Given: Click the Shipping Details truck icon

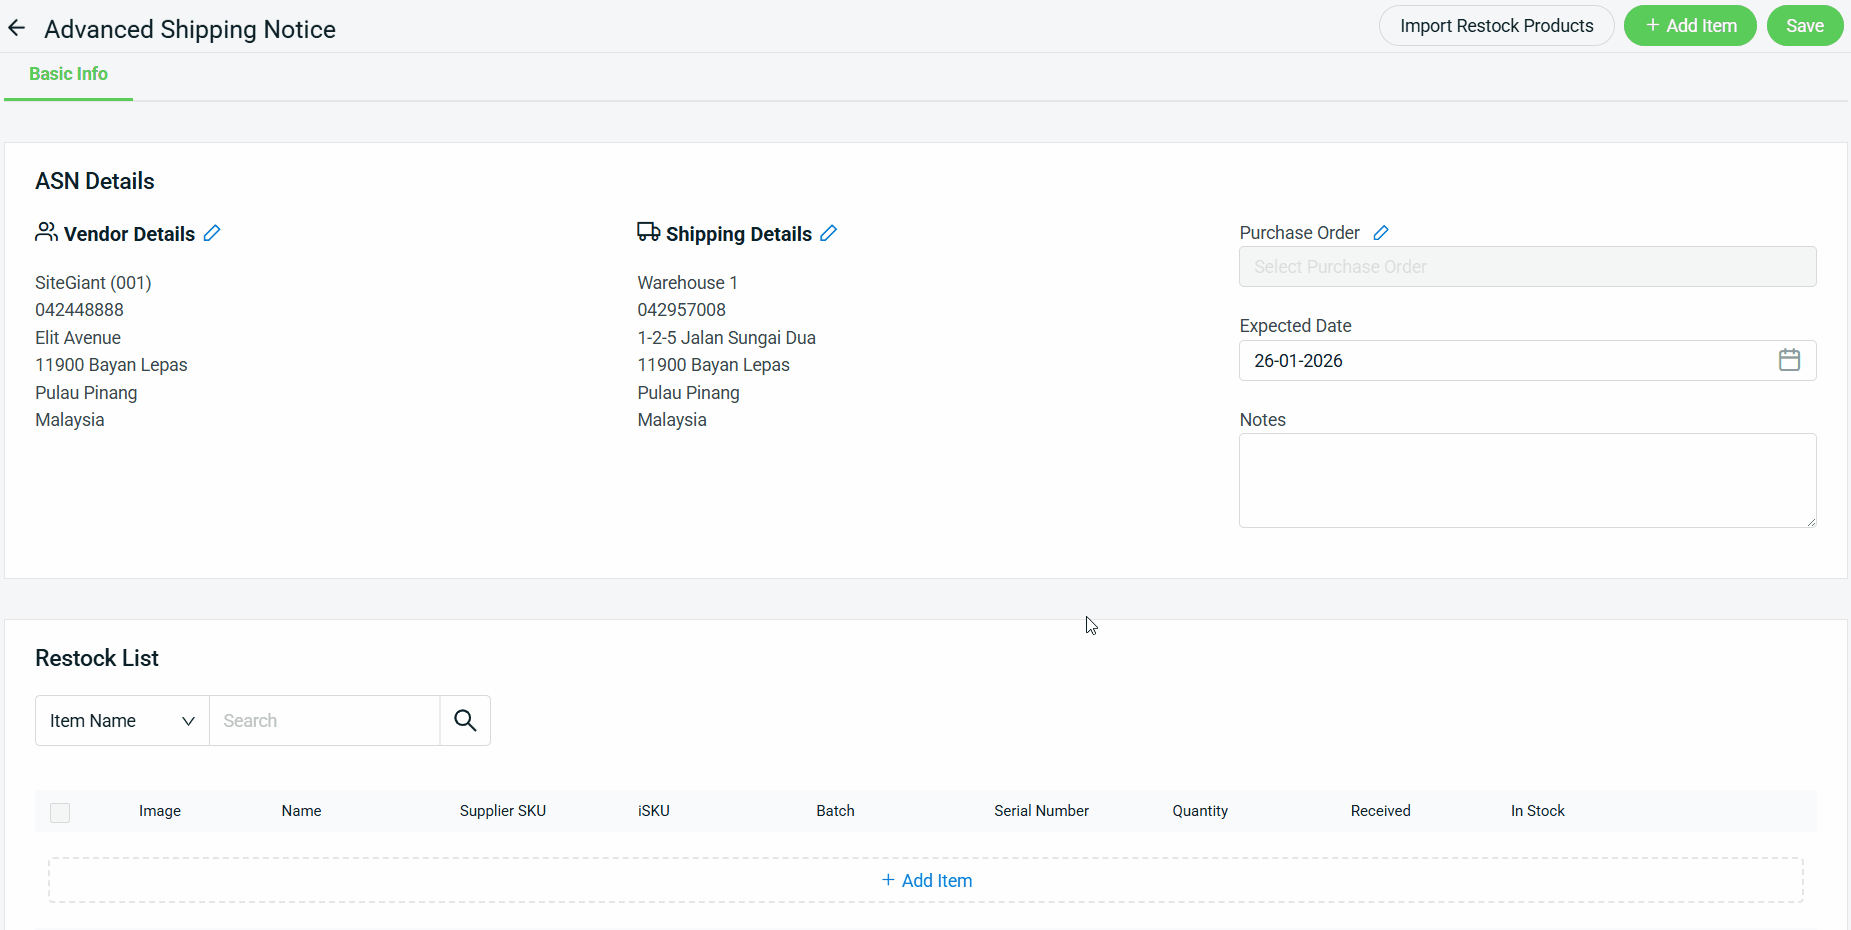Looking at the screenshot, I should (x=648, y=232).
